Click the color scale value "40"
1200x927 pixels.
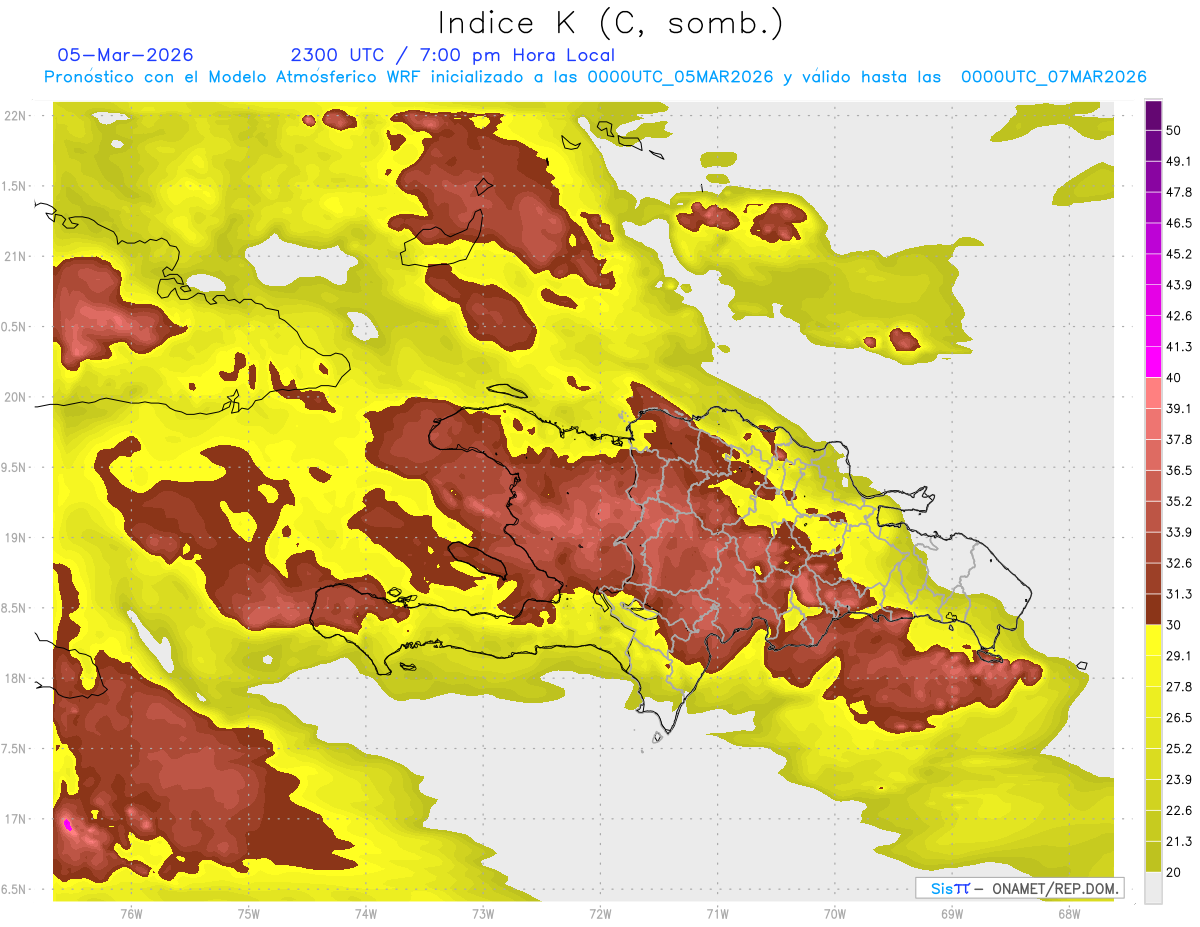pyautogui.click(x=1175, y=378)
